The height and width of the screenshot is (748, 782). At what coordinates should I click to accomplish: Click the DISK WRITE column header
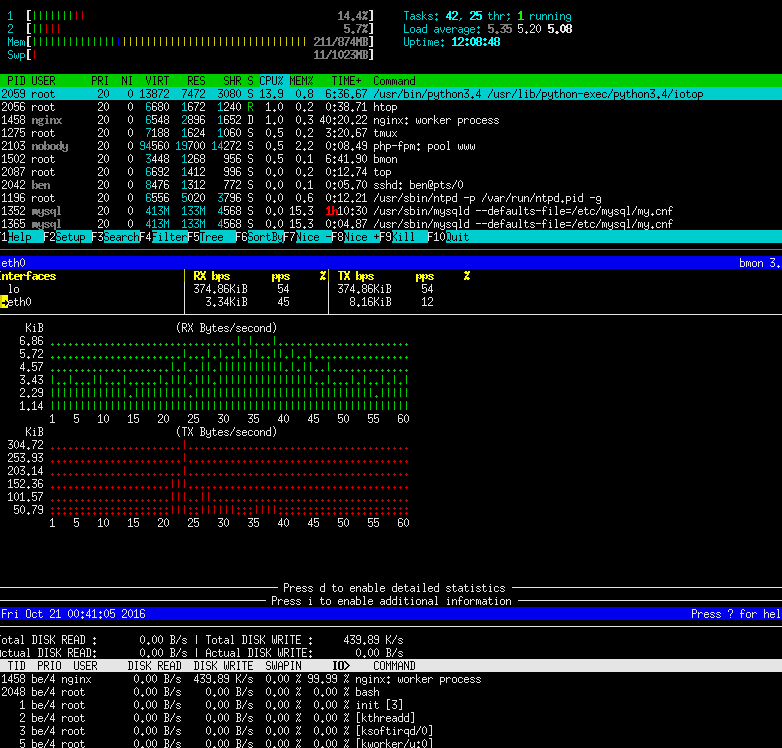[223, 666]
